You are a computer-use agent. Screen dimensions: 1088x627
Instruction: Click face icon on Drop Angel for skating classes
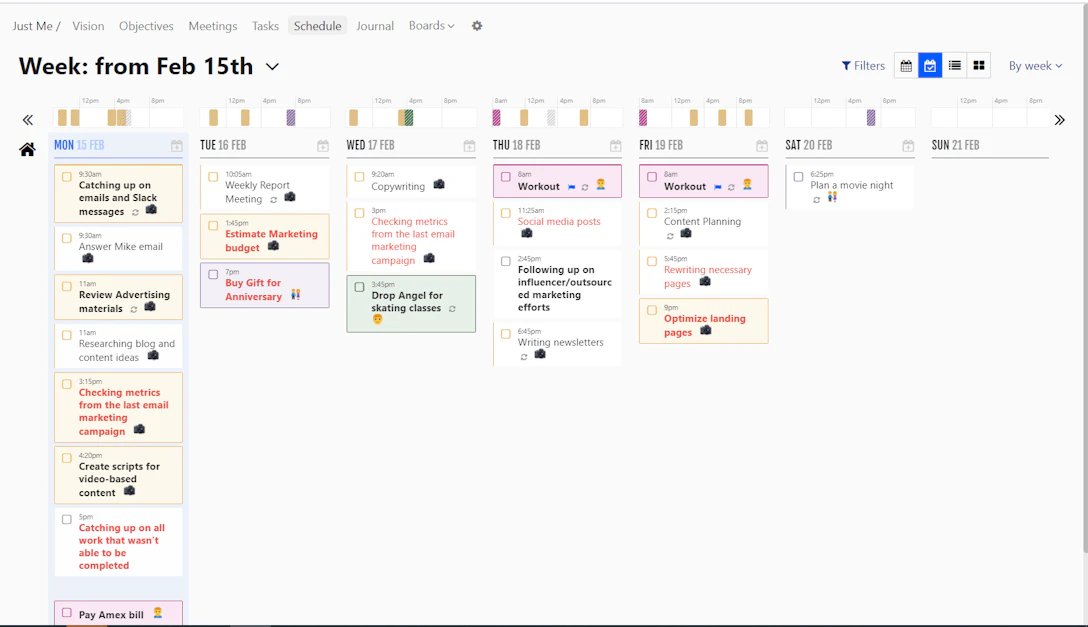pos(377,319)
